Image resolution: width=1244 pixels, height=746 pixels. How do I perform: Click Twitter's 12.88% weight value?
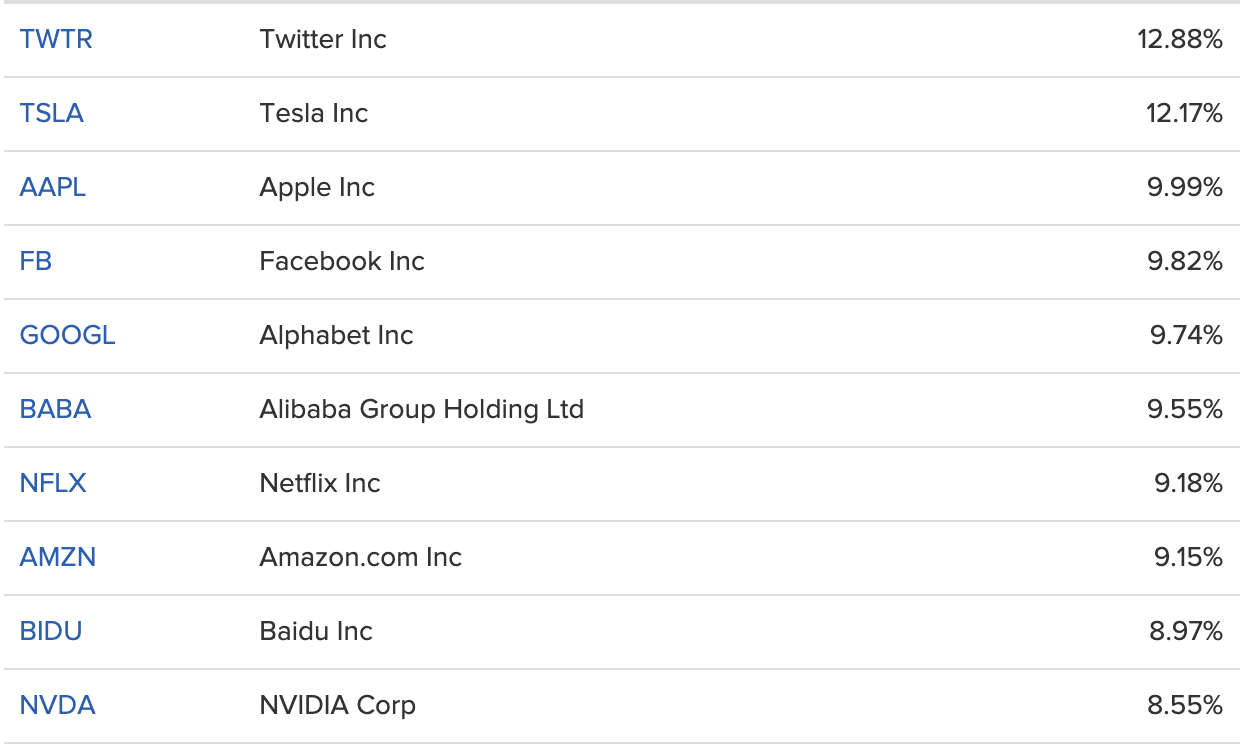(x=1180, y=40)
